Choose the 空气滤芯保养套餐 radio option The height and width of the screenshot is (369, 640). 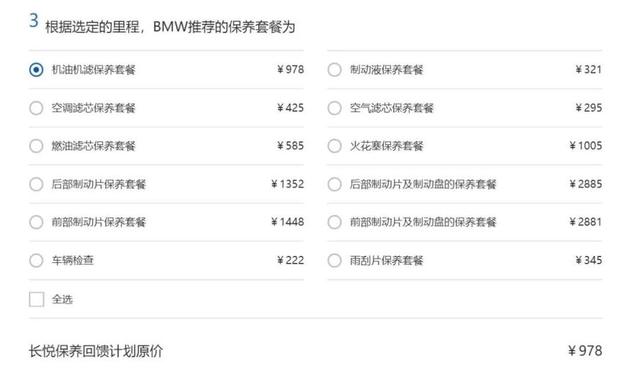point(334,108)
